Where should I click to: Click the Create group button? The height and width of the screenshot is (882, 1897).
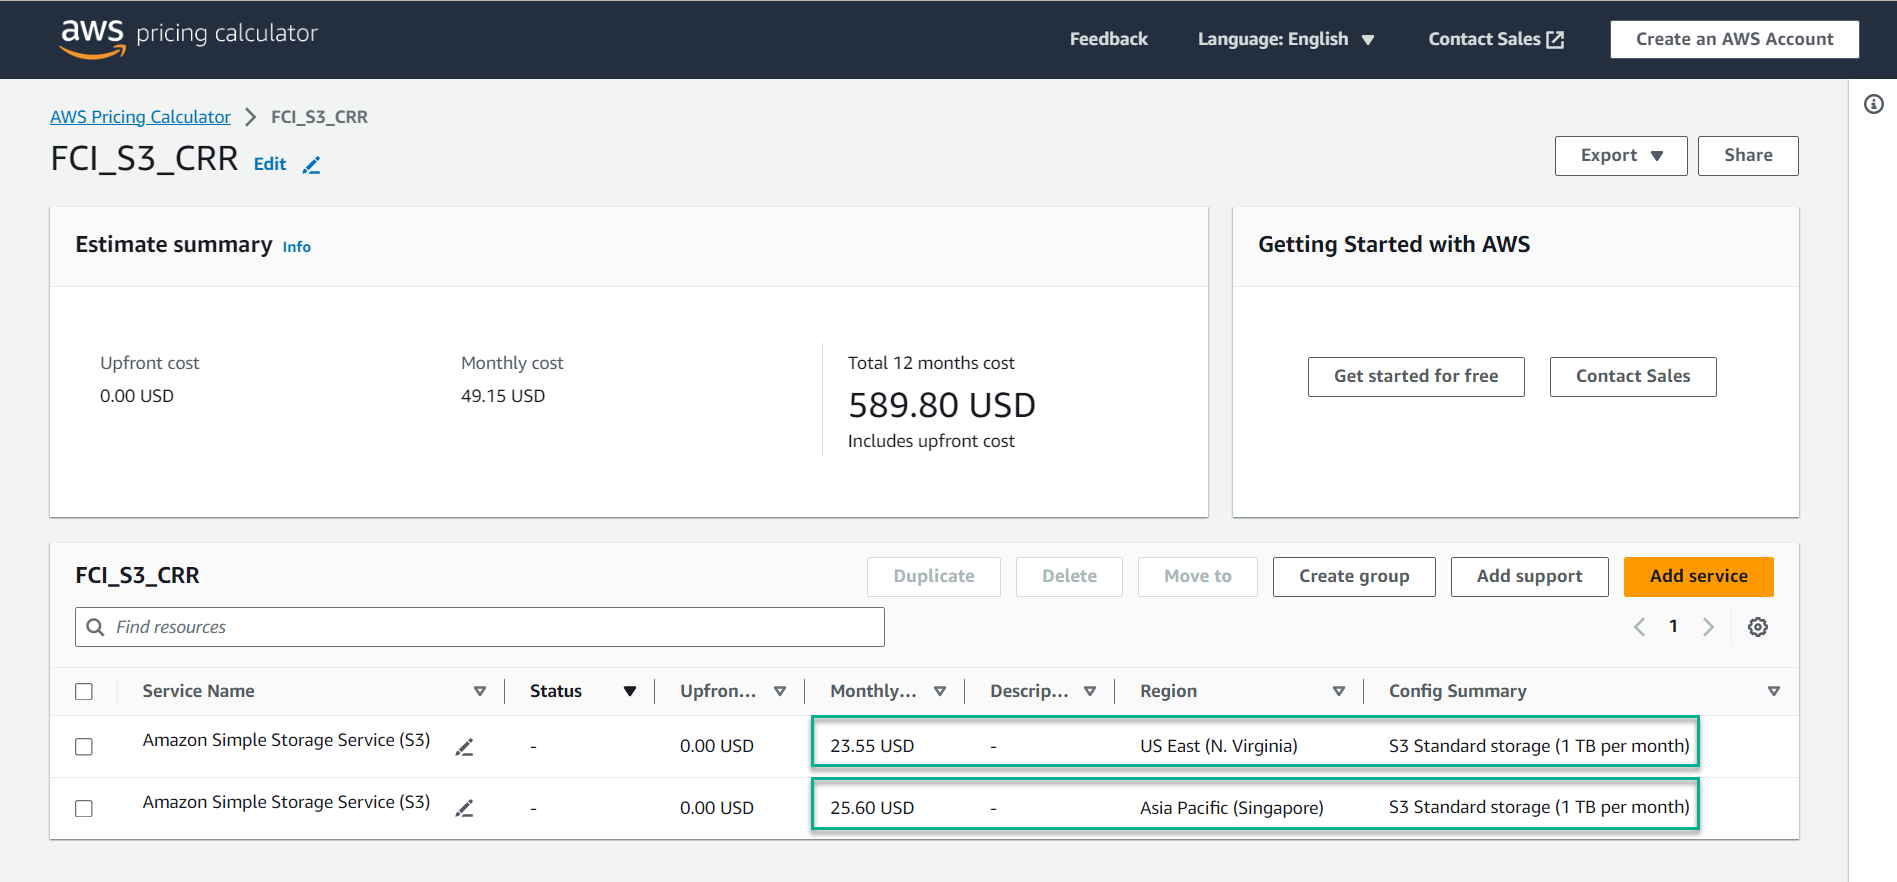1354,577
